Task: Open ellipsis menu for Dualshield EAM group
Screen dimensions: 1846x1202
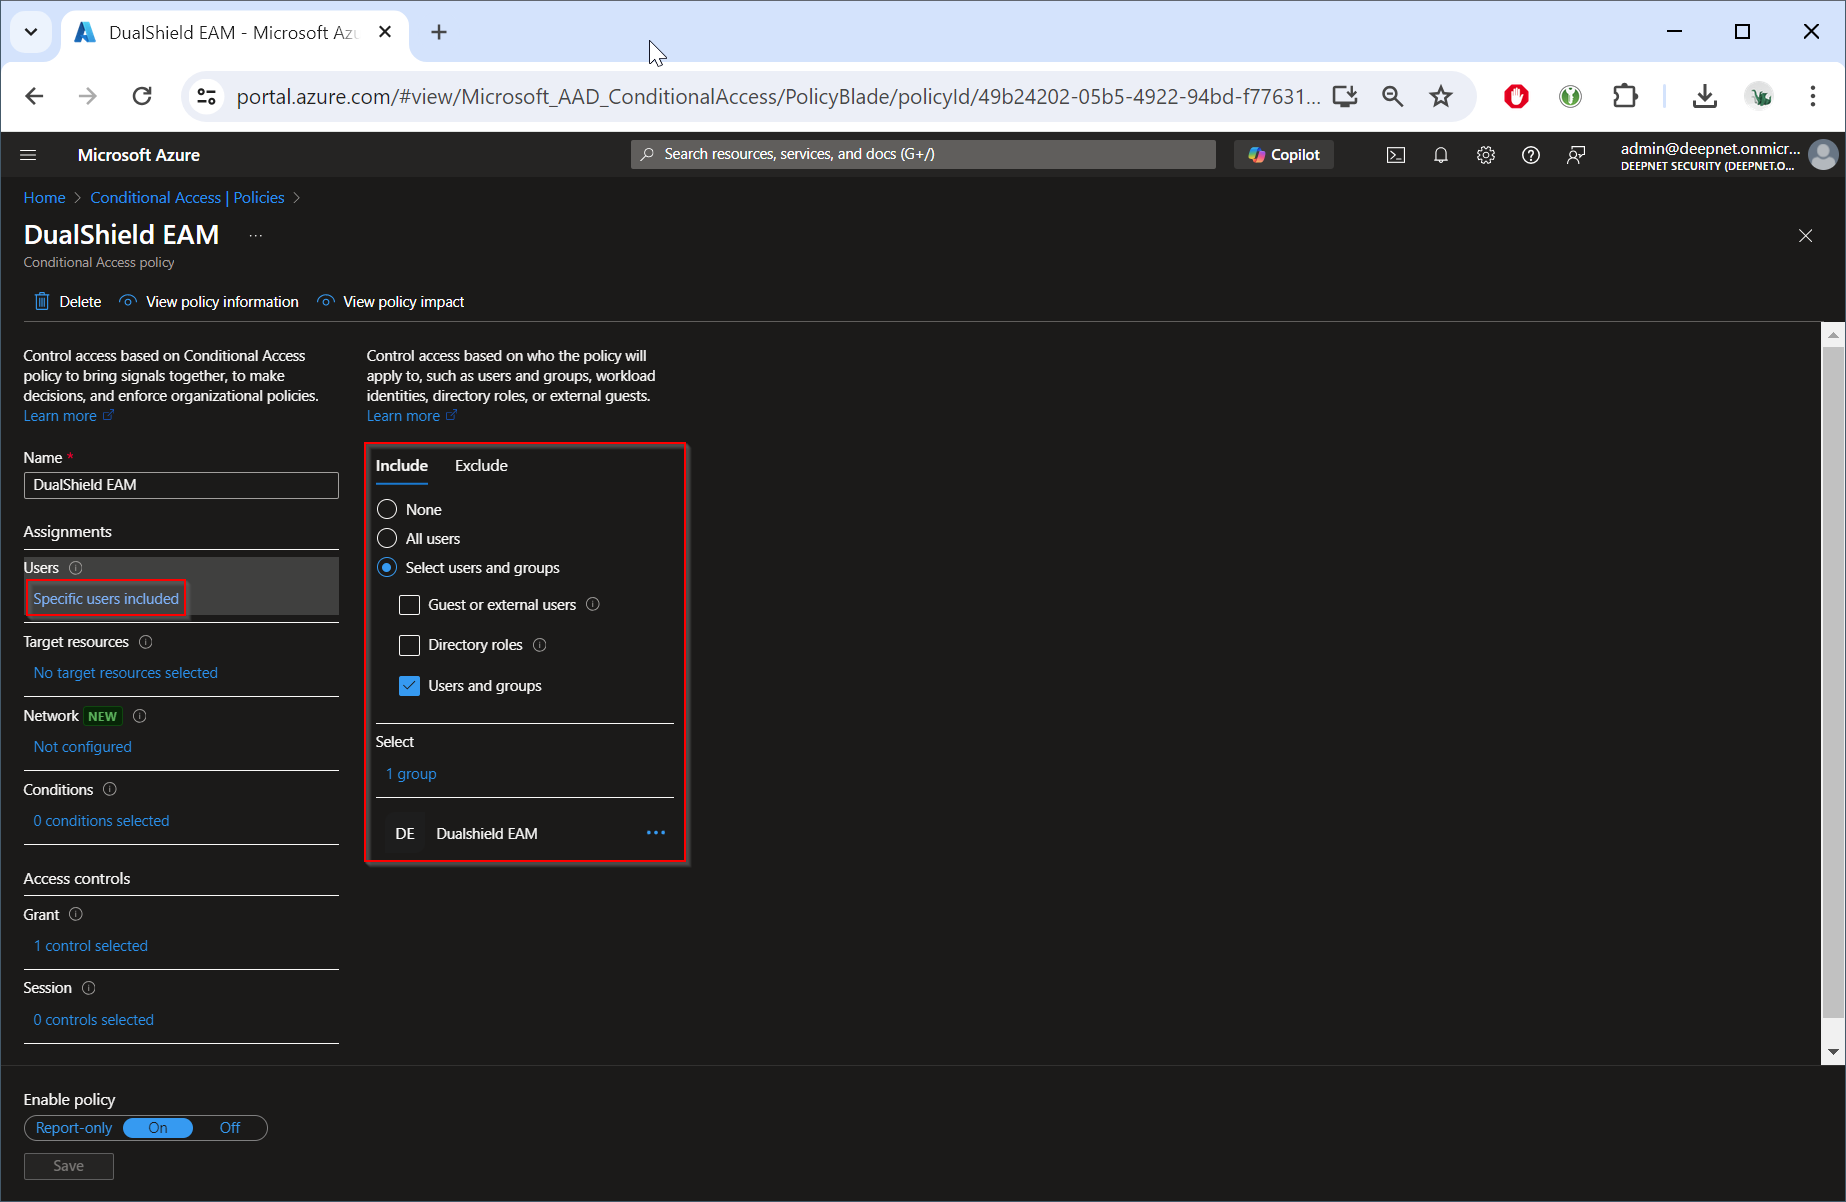Action: (656, 833)
